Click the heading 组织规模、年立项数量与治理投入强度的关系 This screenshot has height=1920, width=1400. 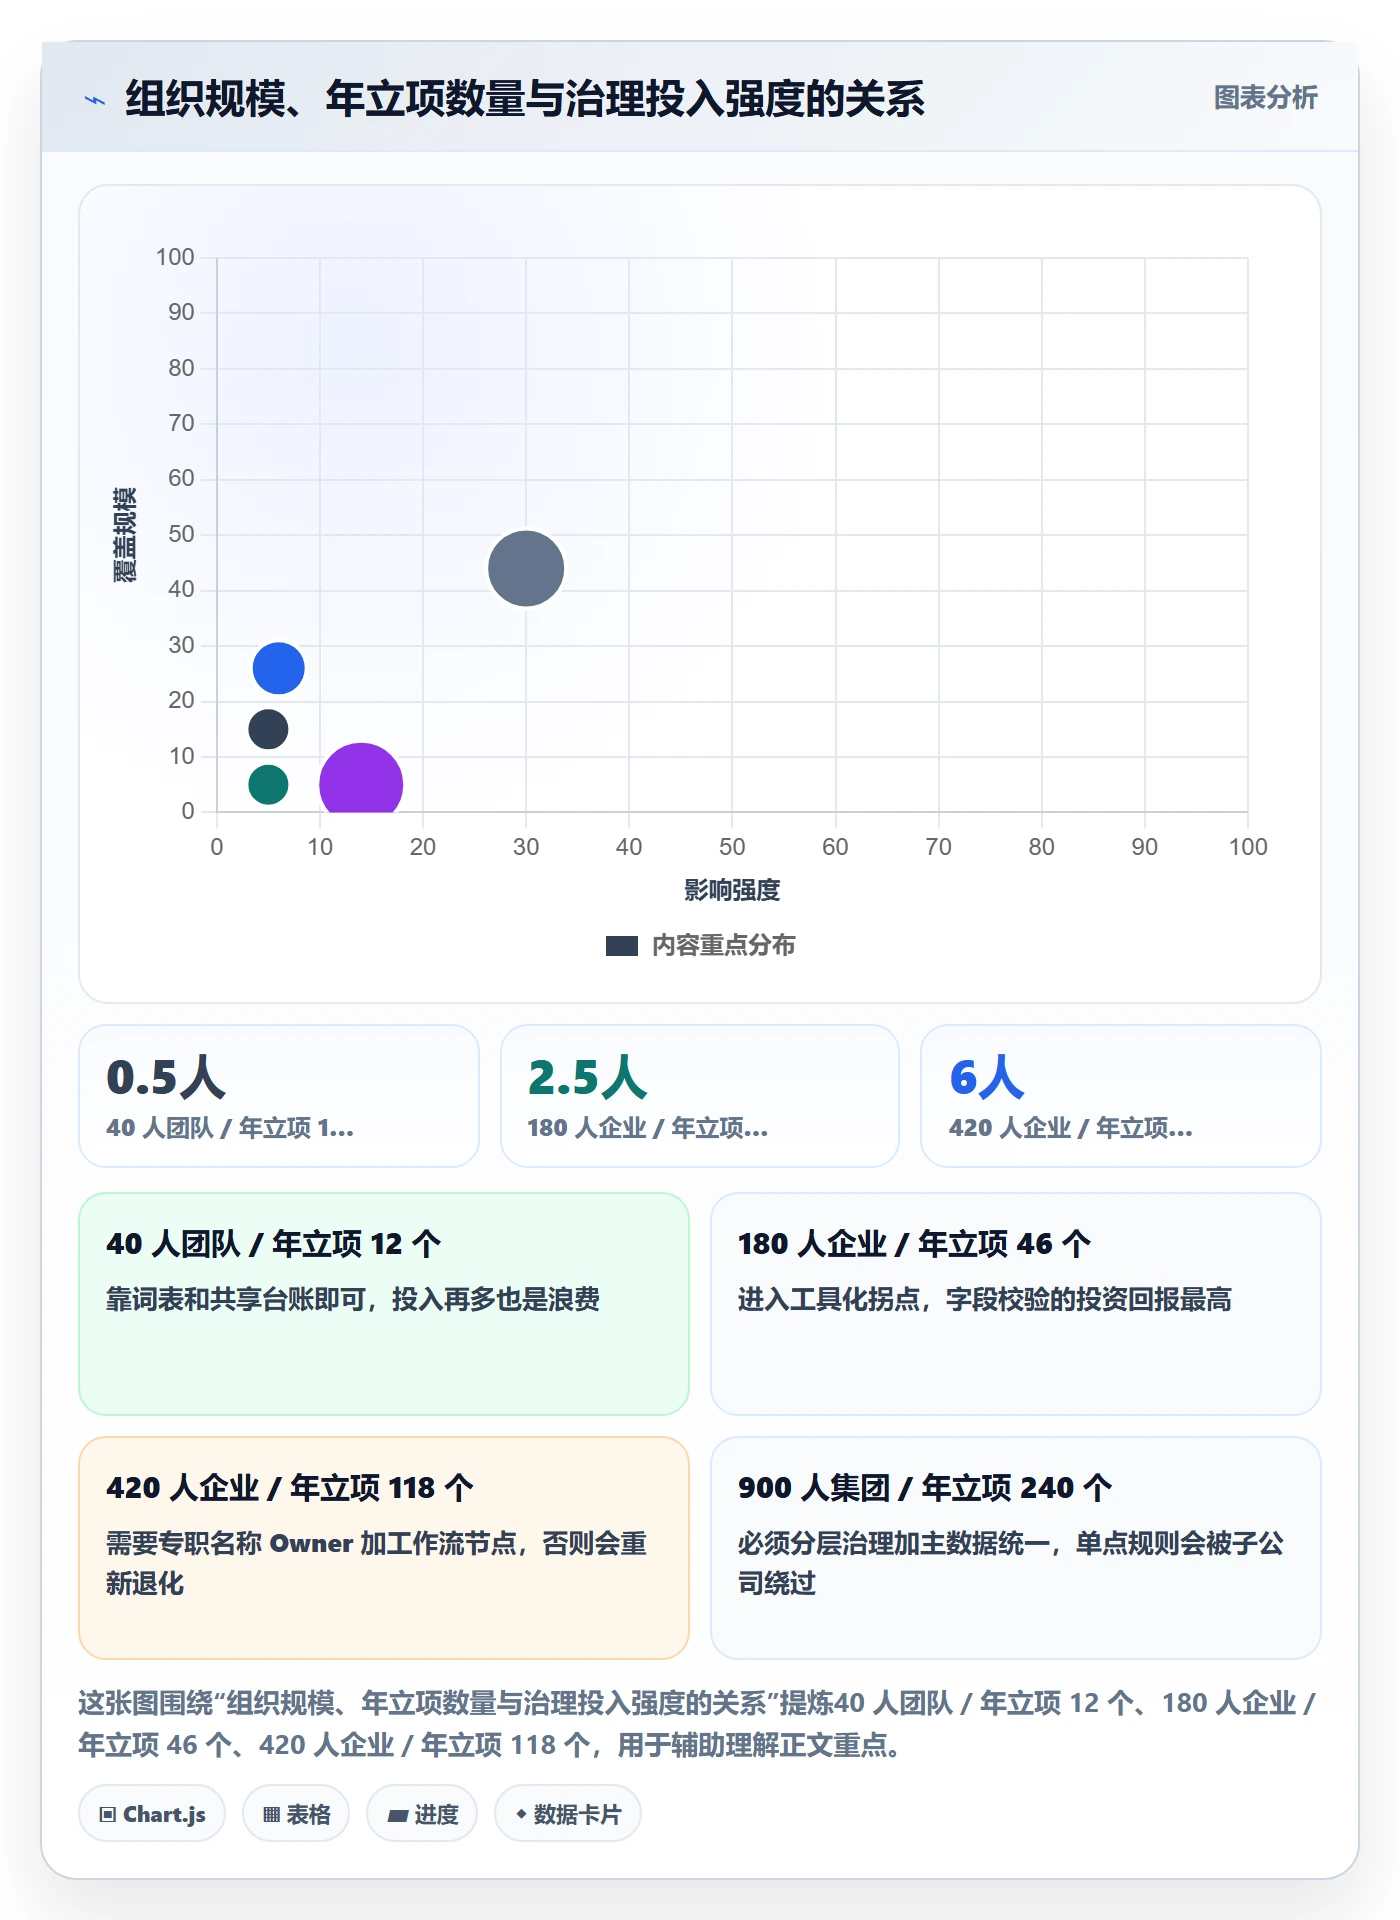click(525, 99)
